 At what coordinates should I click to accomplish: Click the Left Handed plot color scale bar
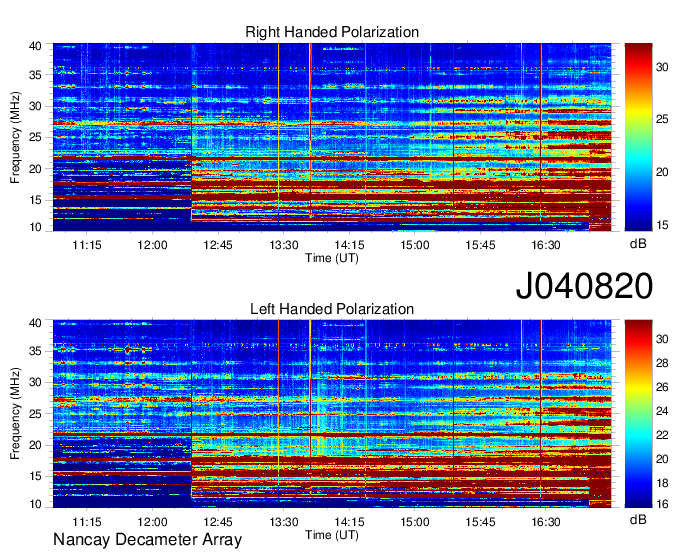pyautogui.click(x=638, y=414)
